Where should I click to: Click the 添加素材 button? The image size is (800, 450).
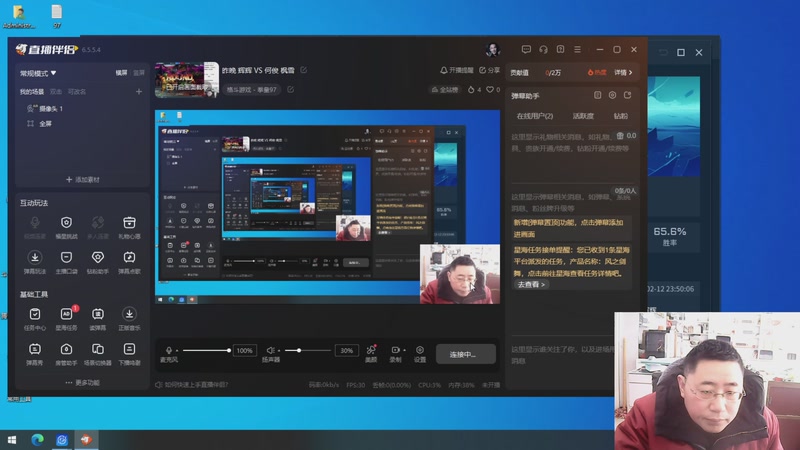pyautogui.click(x=83, y=180)
